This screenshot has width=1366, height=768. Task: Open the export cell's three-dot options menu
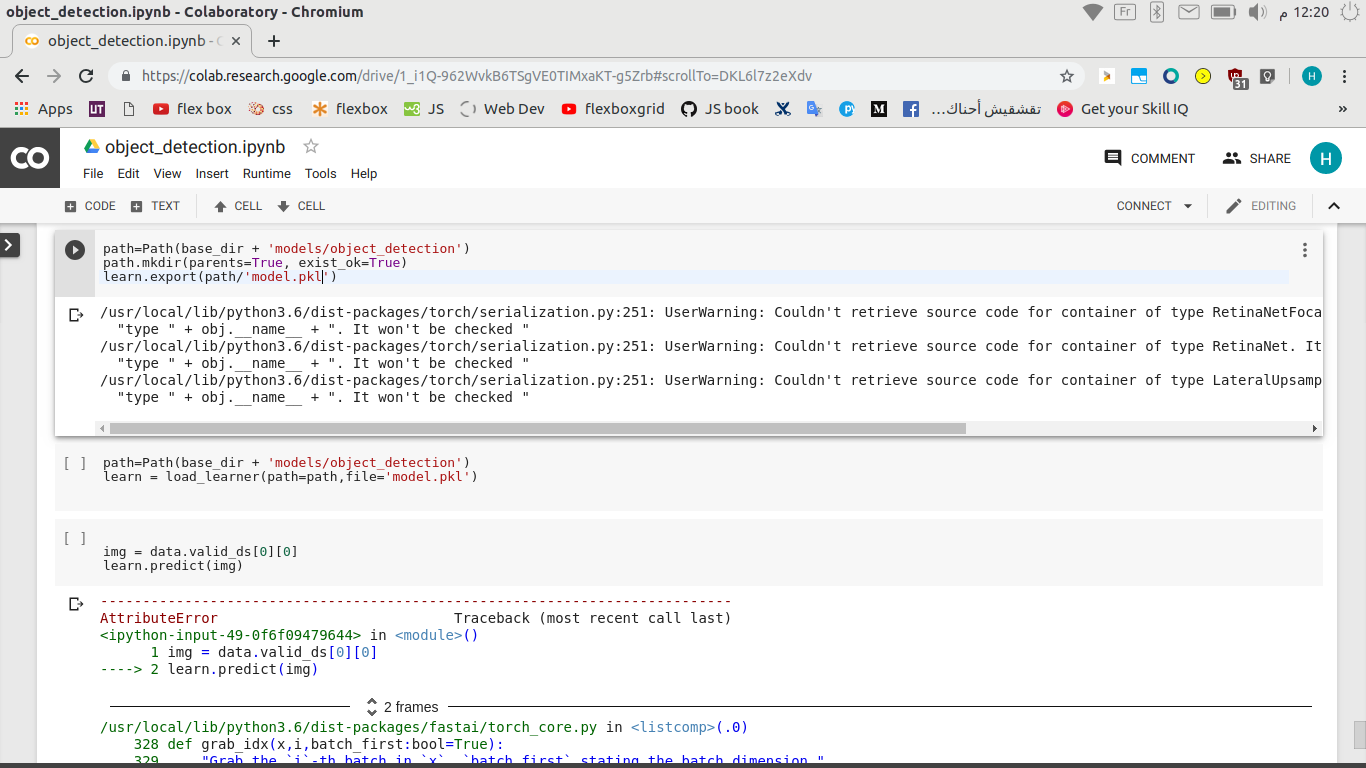[x=1304, y=250]
